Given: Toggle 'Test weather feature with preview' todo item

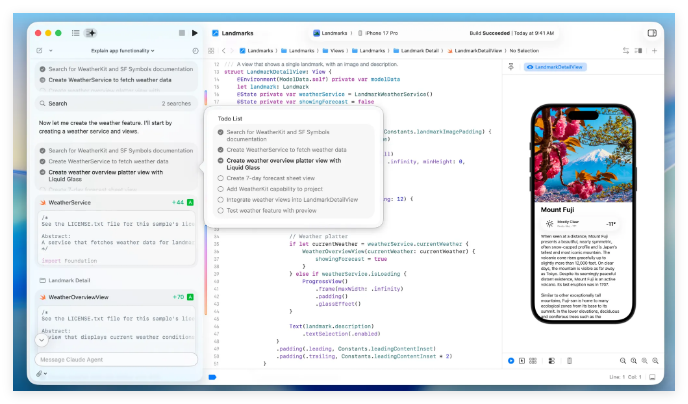Looking at the screenshot, I should [x=221, y=210].
